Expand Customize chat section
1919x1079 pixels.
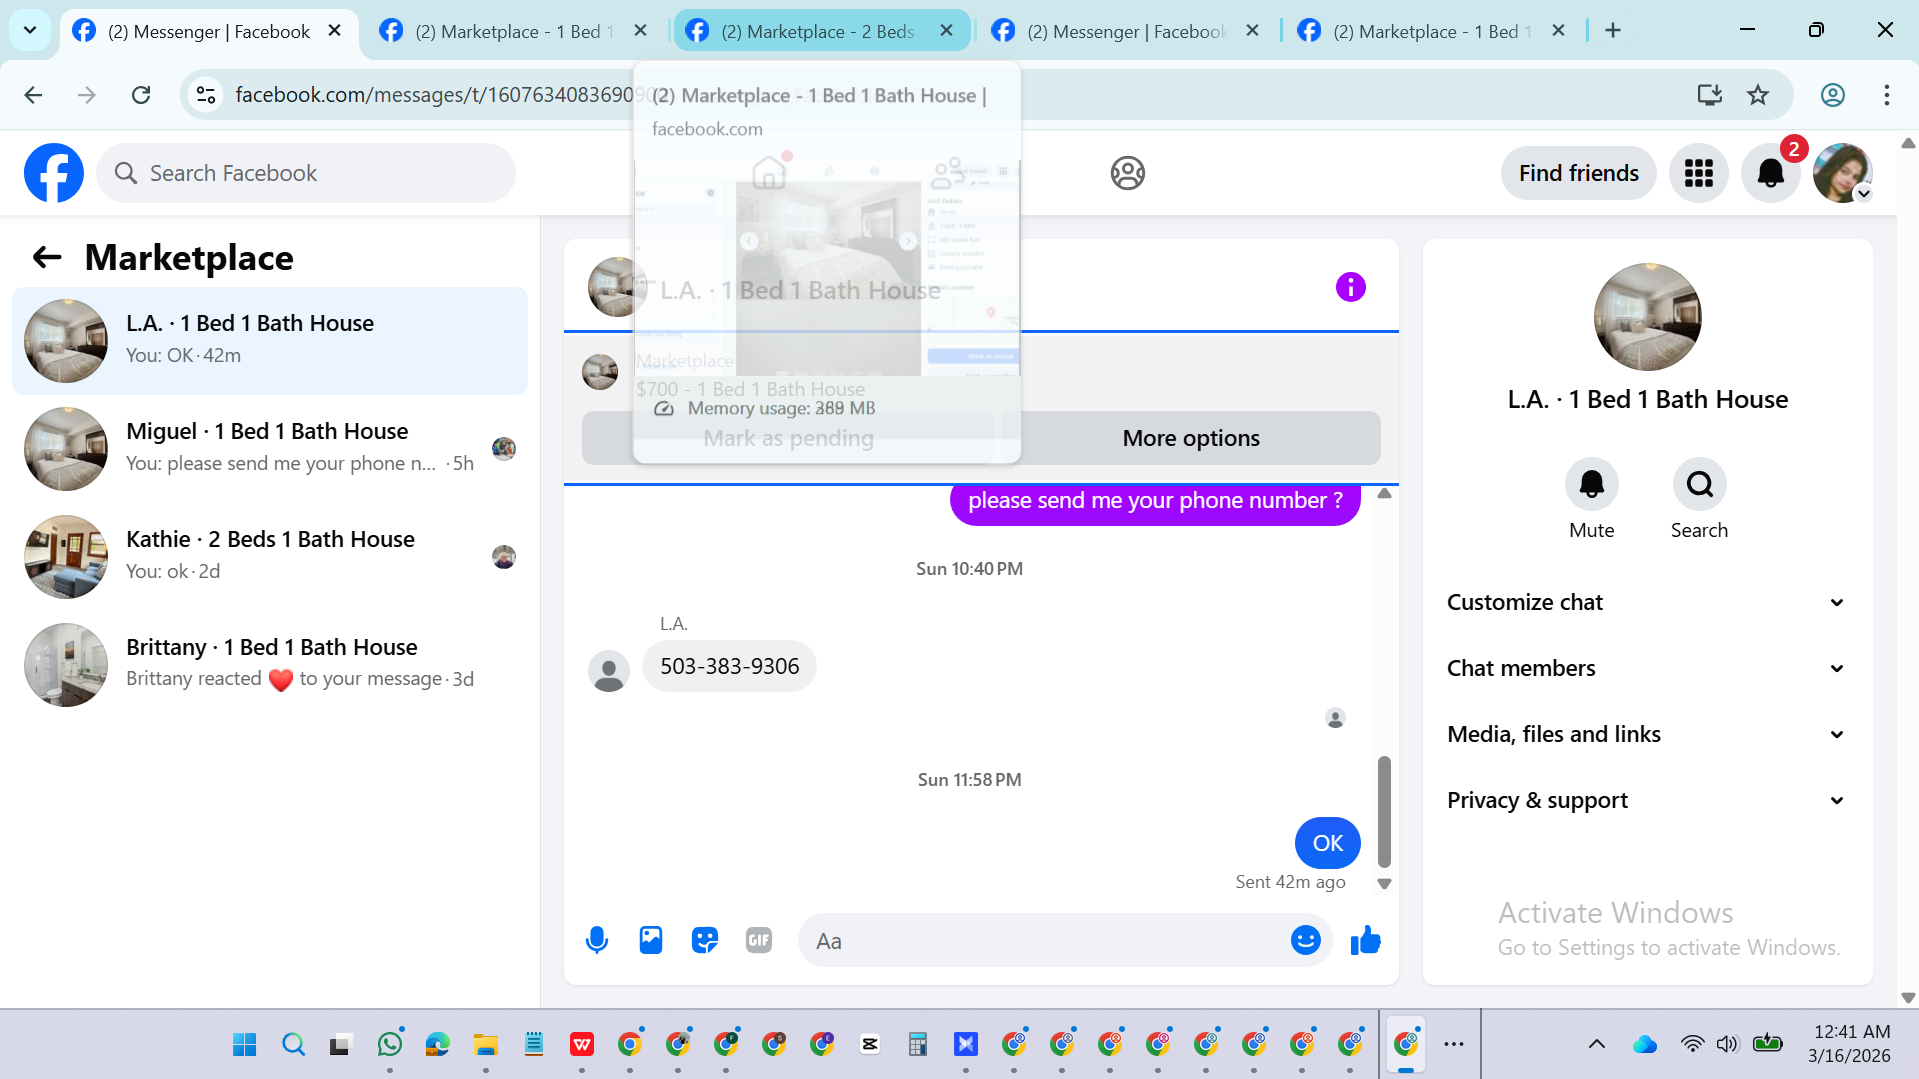pyautogui.click(x=1646, y=602)
